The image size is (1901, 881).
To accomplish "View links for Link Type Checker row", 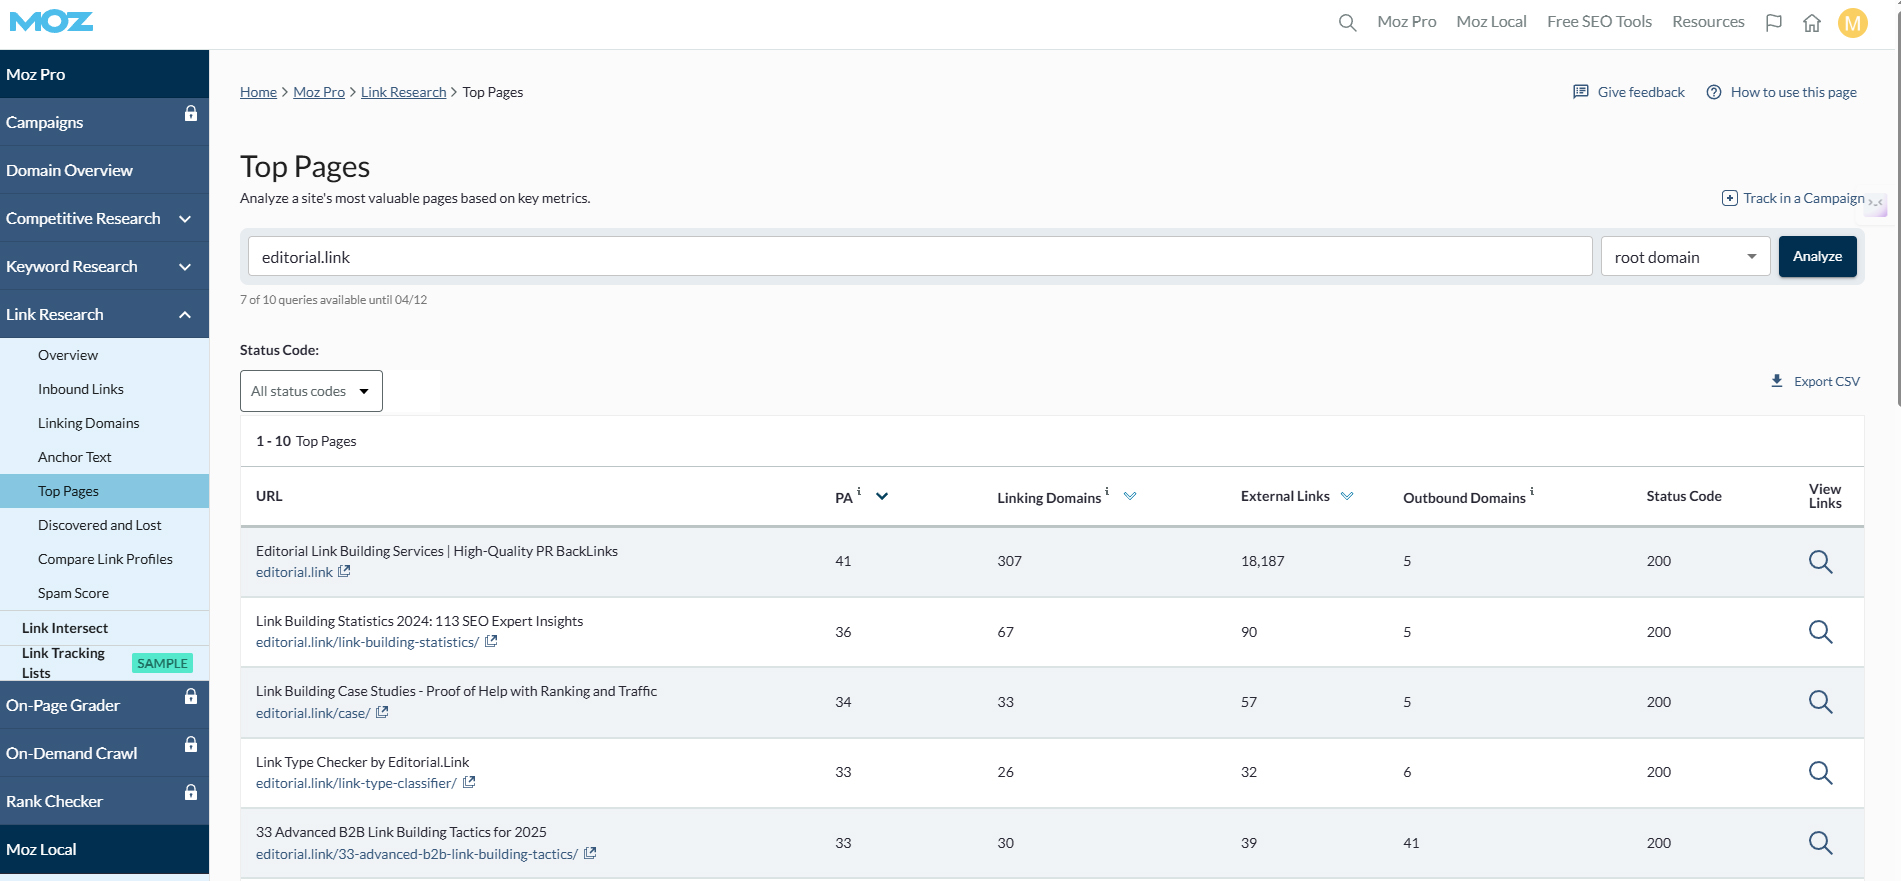I will pyautogui.click(x=1821, y=772).
